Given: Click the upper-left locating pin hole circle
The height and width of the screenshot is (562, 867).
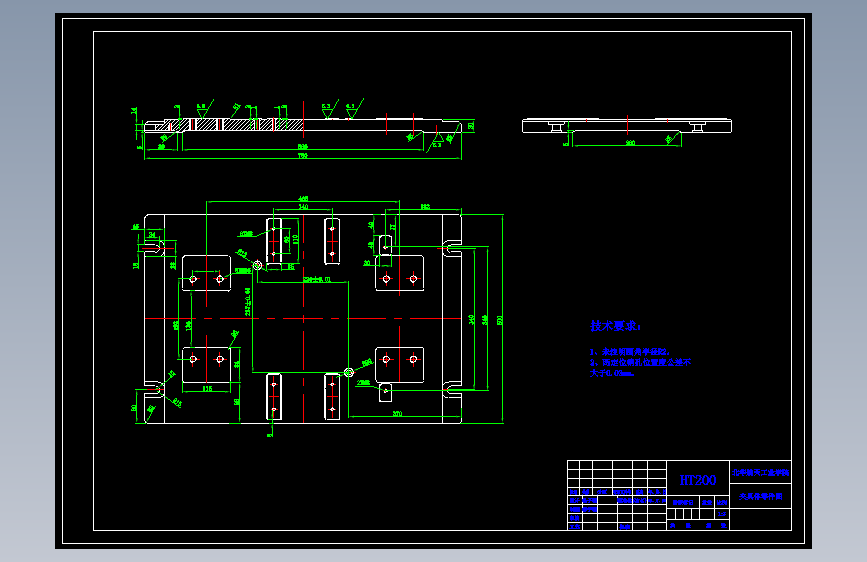Looking at the screenshot, I should pos(257,266).
